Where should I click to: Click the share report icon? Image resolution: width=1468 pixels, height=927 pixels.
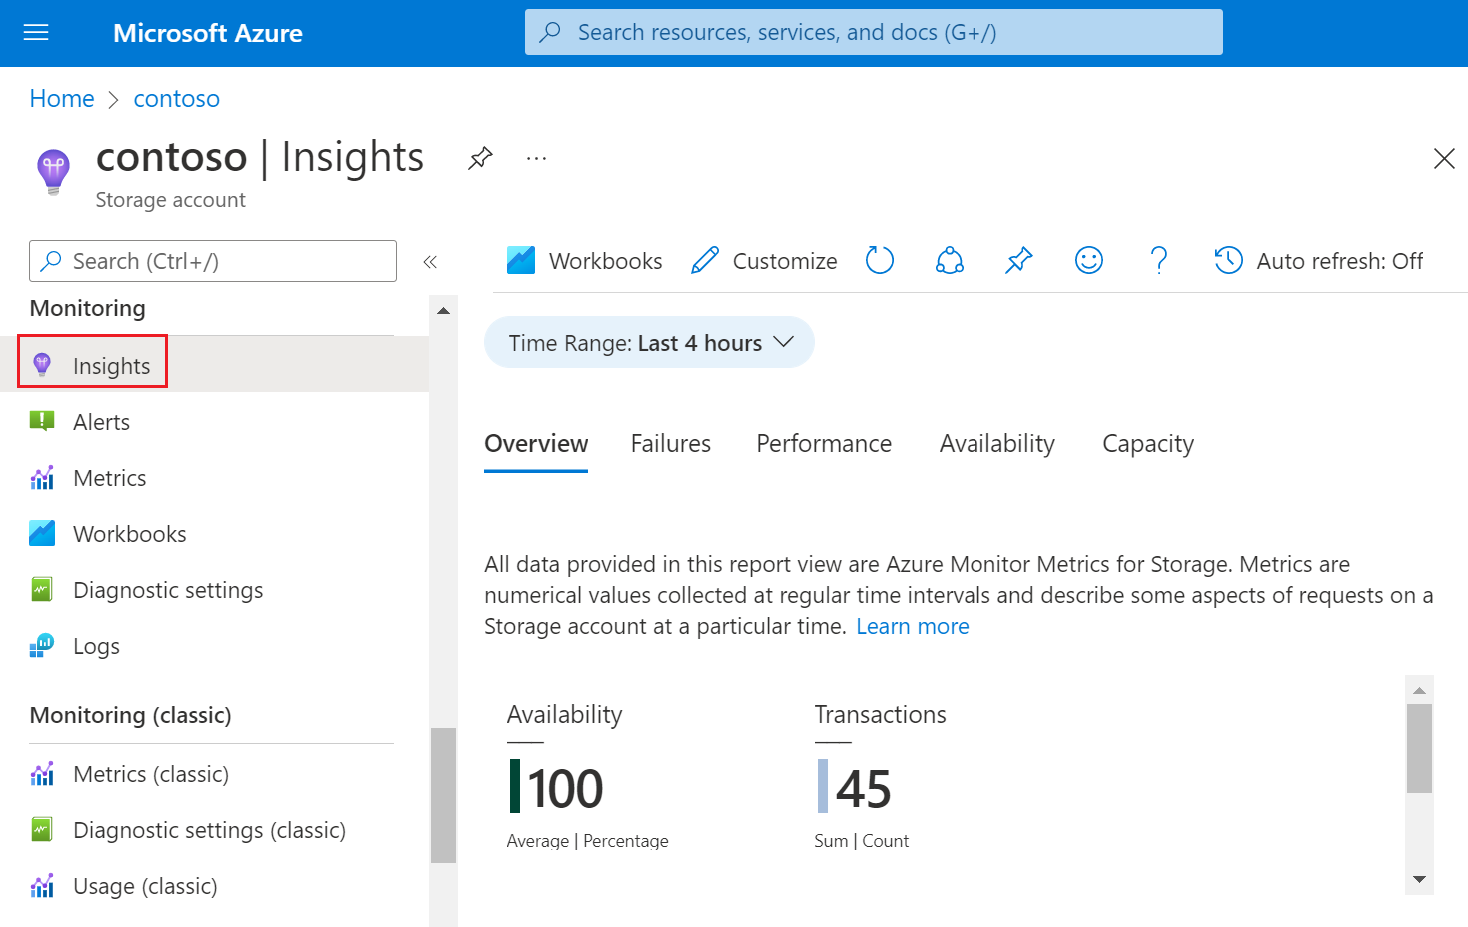pyautogui.click(x=950, y=260)
